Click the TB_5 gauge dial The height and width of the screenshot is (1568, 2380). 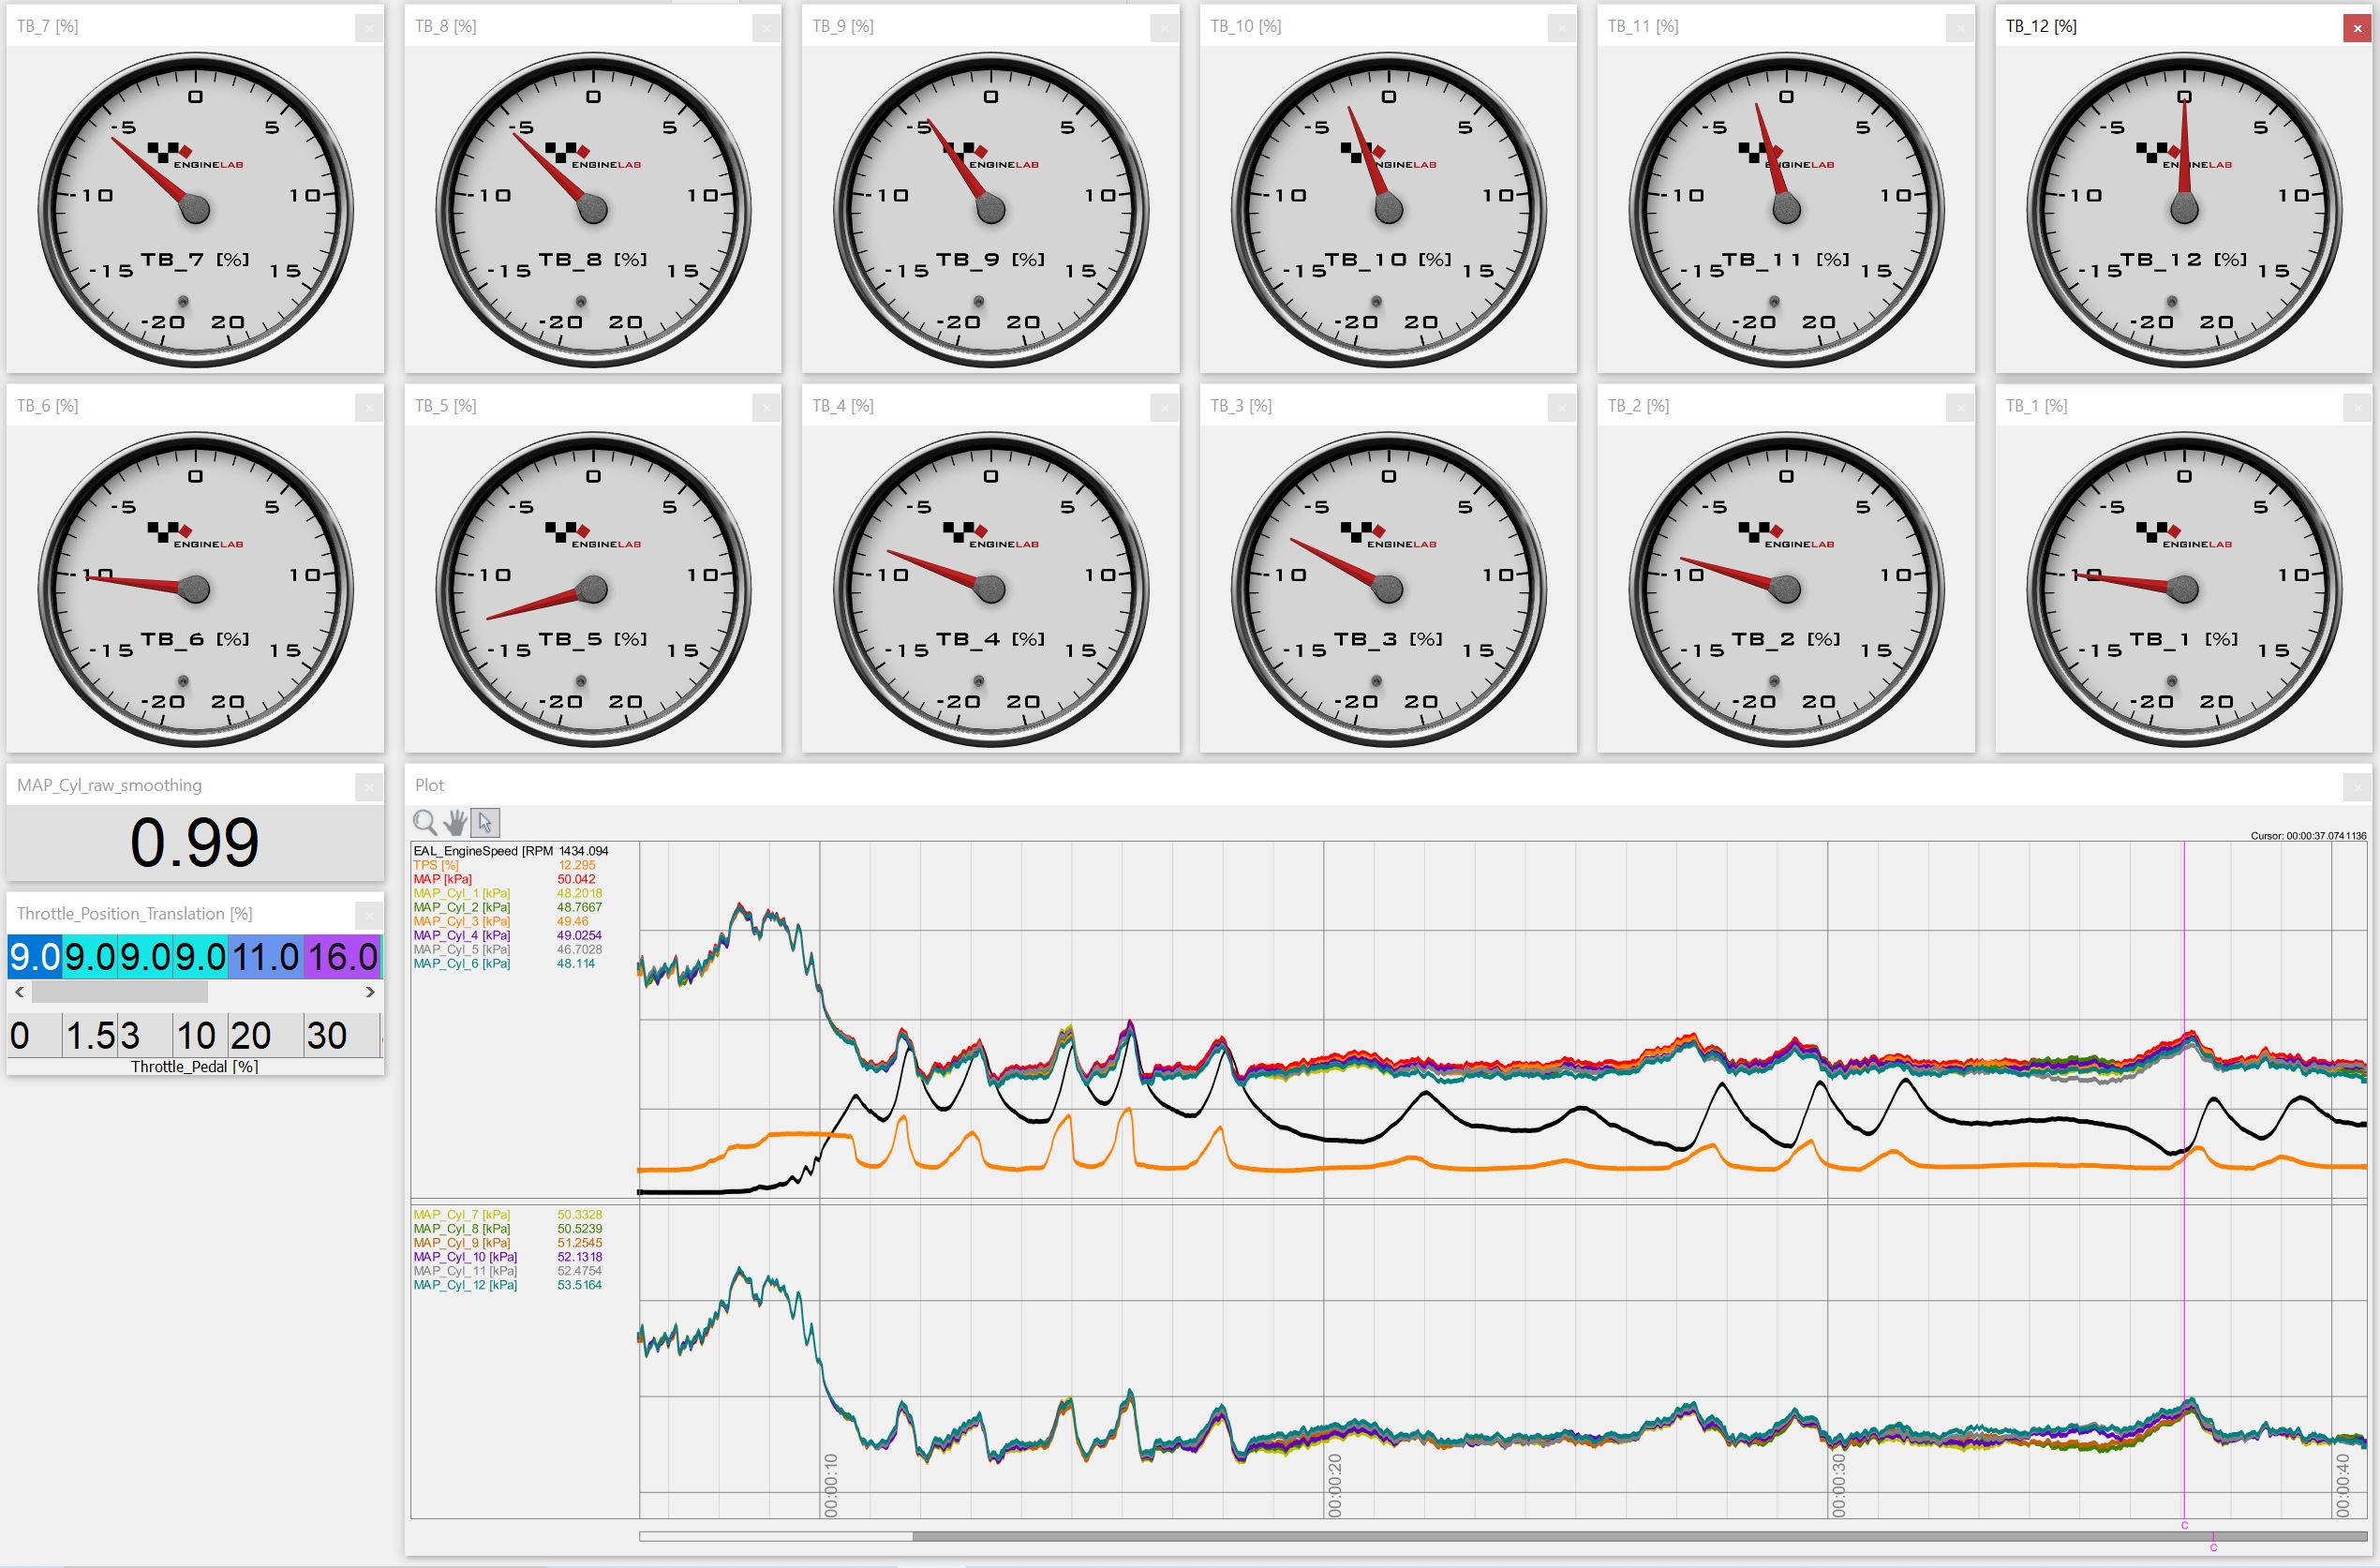pyautogui.click(x=592, y=589)
